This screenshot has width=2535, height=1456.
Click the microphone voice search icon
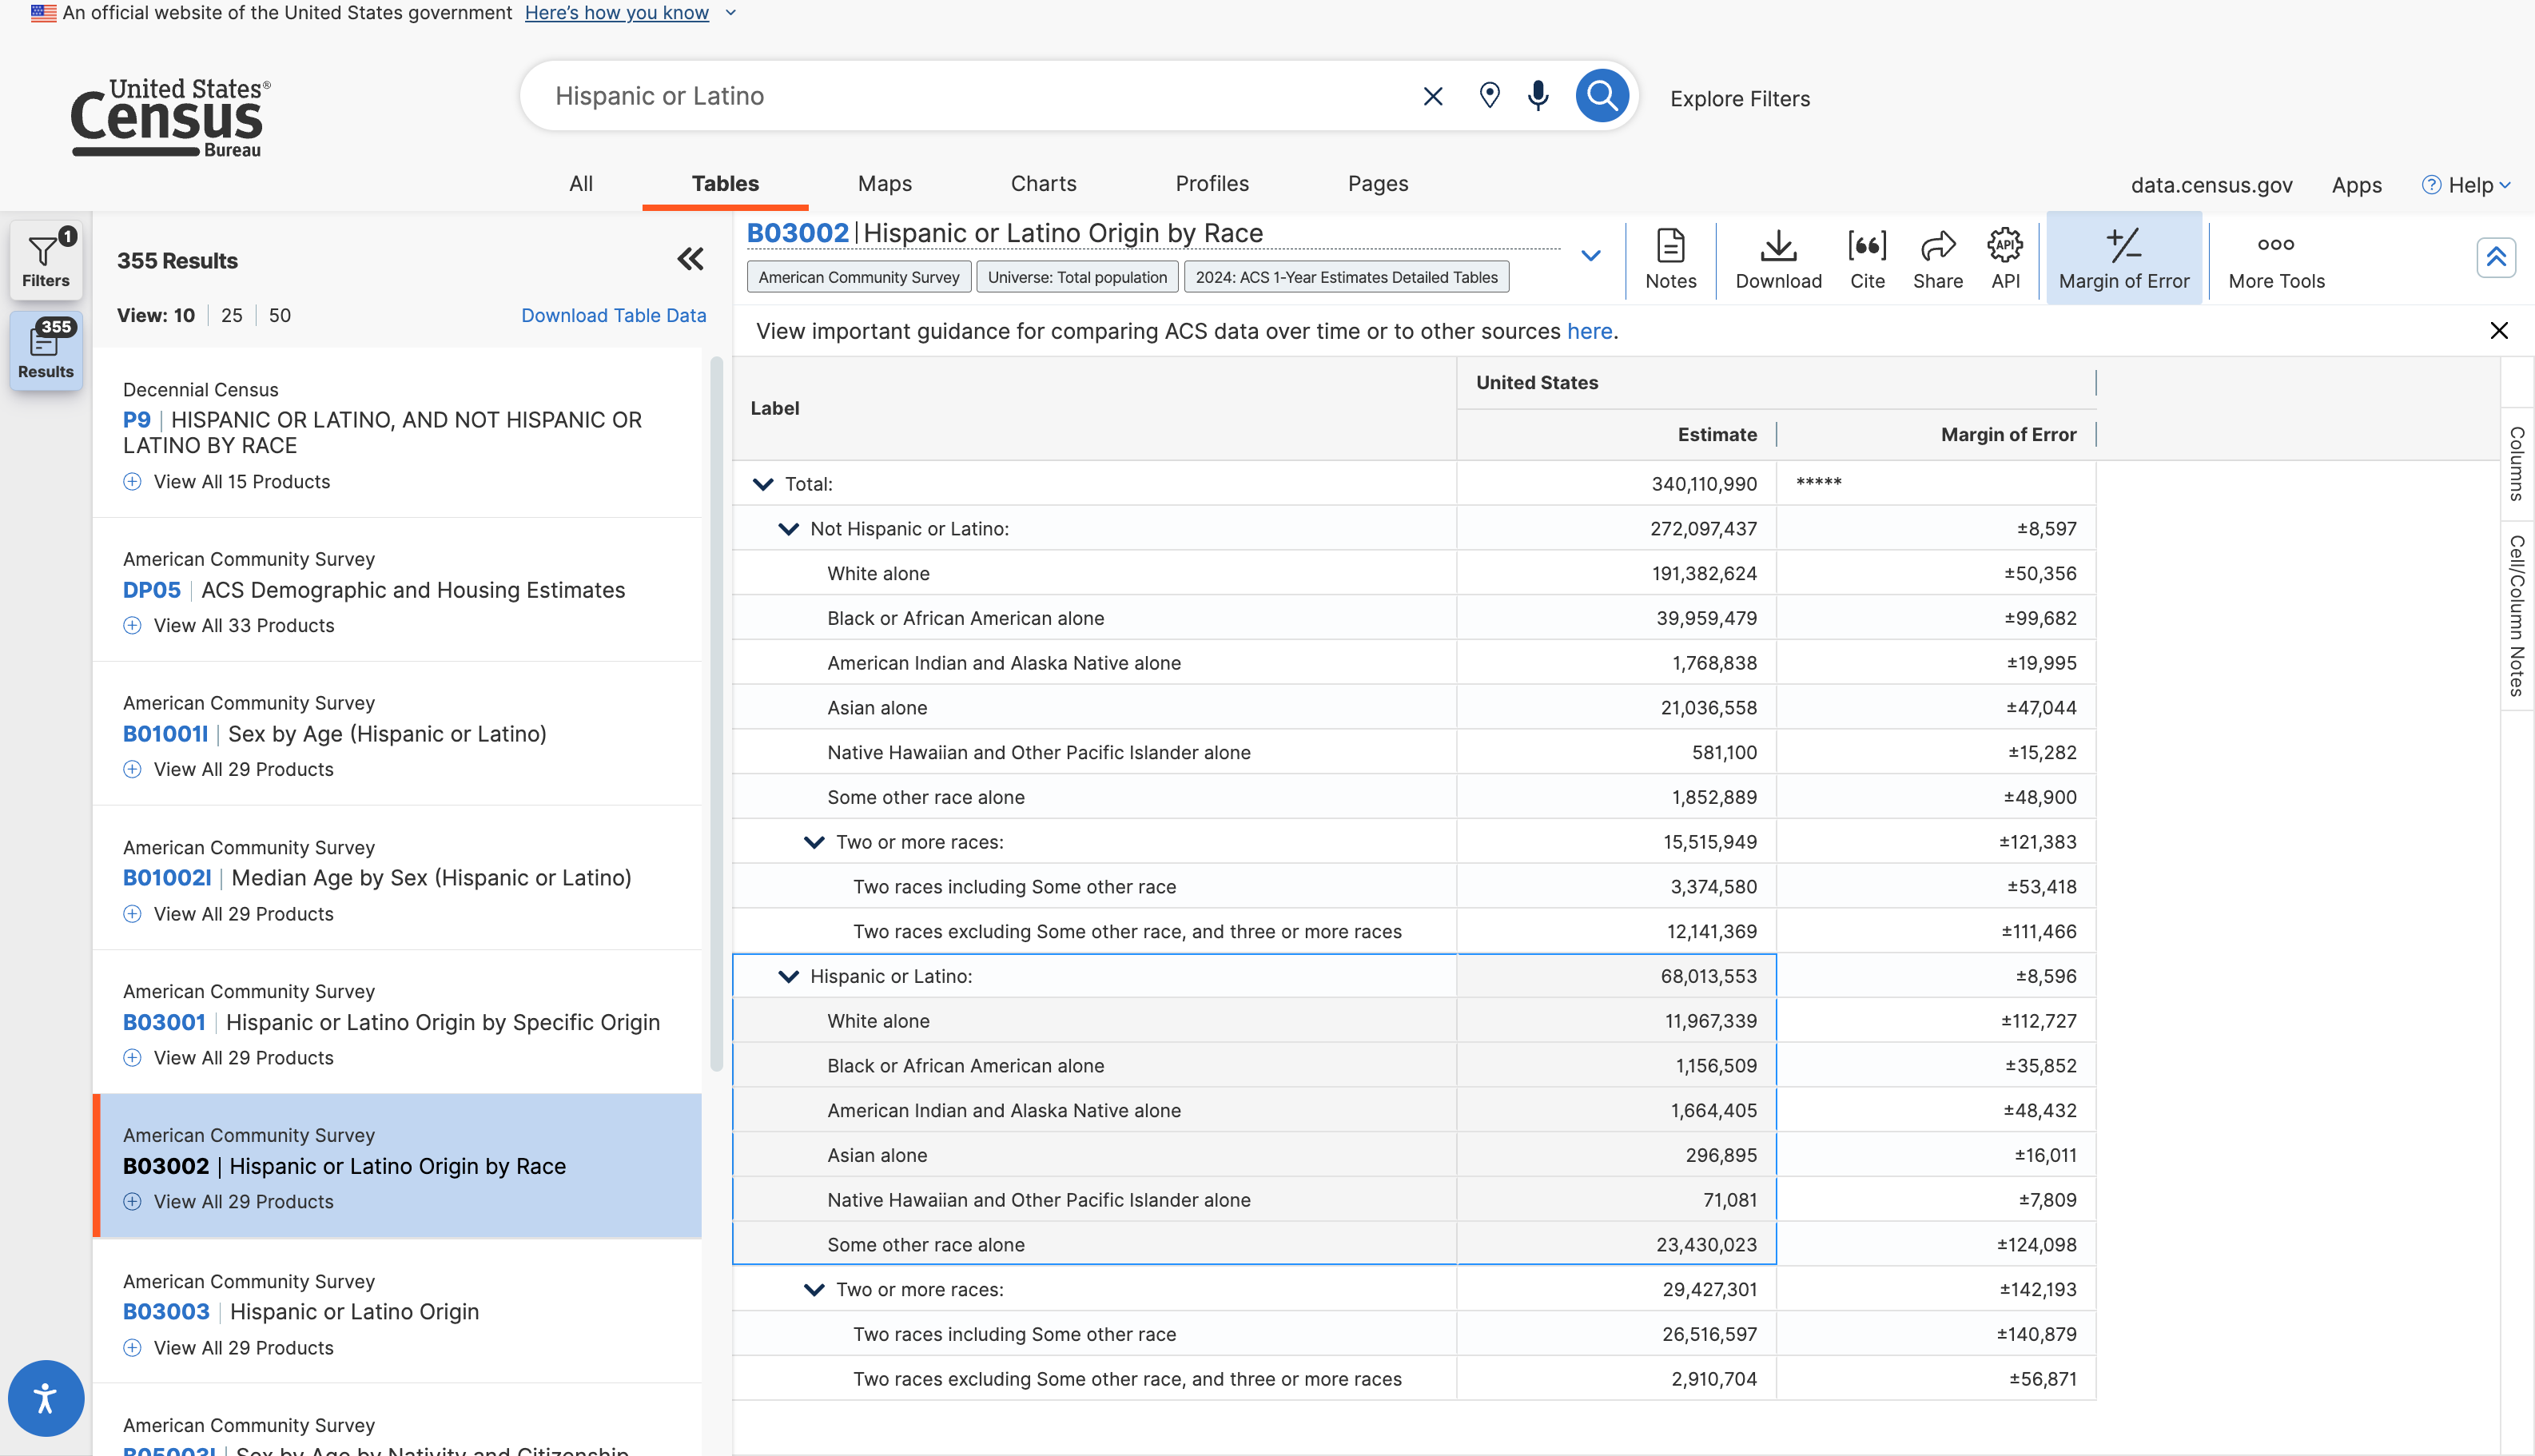1538,96
